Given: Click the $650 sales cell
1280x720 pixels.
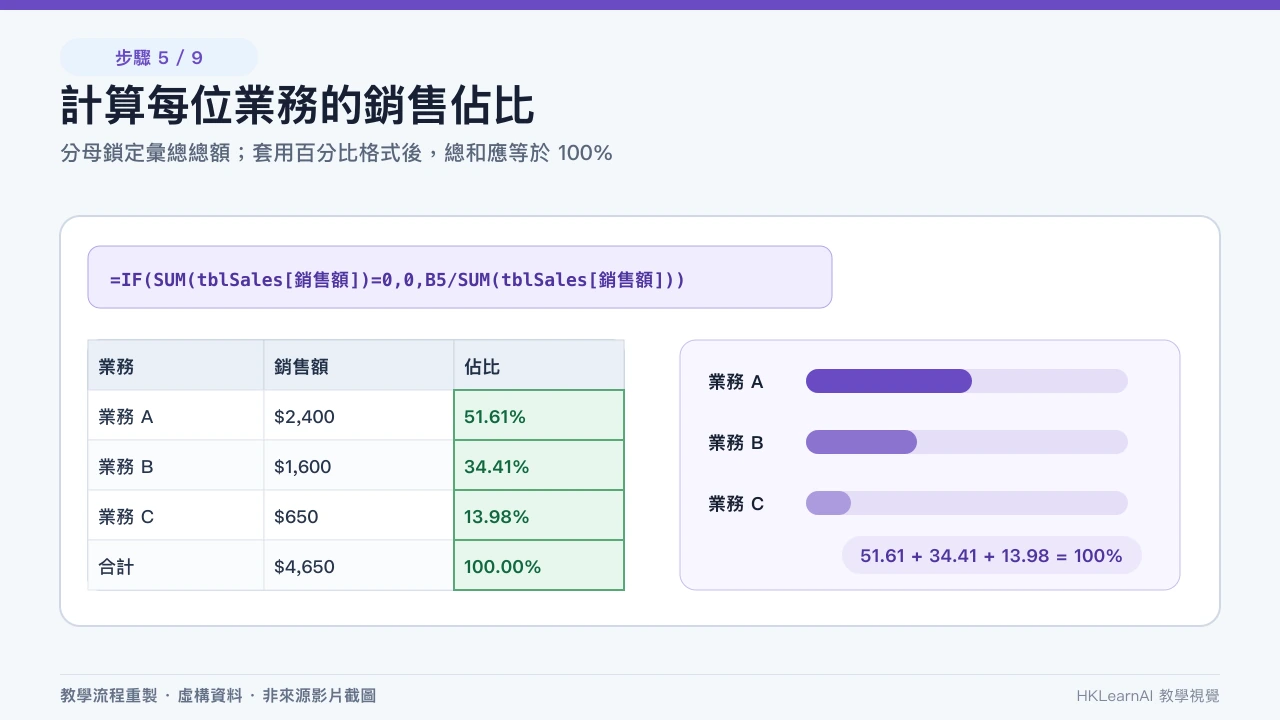Looking at the screenshot, I should pos(359,515).
